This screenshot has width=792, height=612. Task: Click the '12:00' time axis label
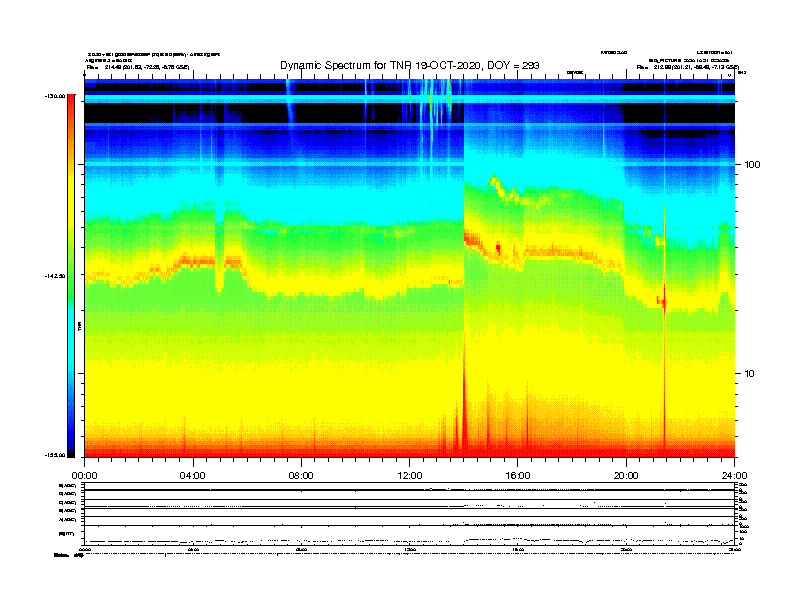(410, 476)
